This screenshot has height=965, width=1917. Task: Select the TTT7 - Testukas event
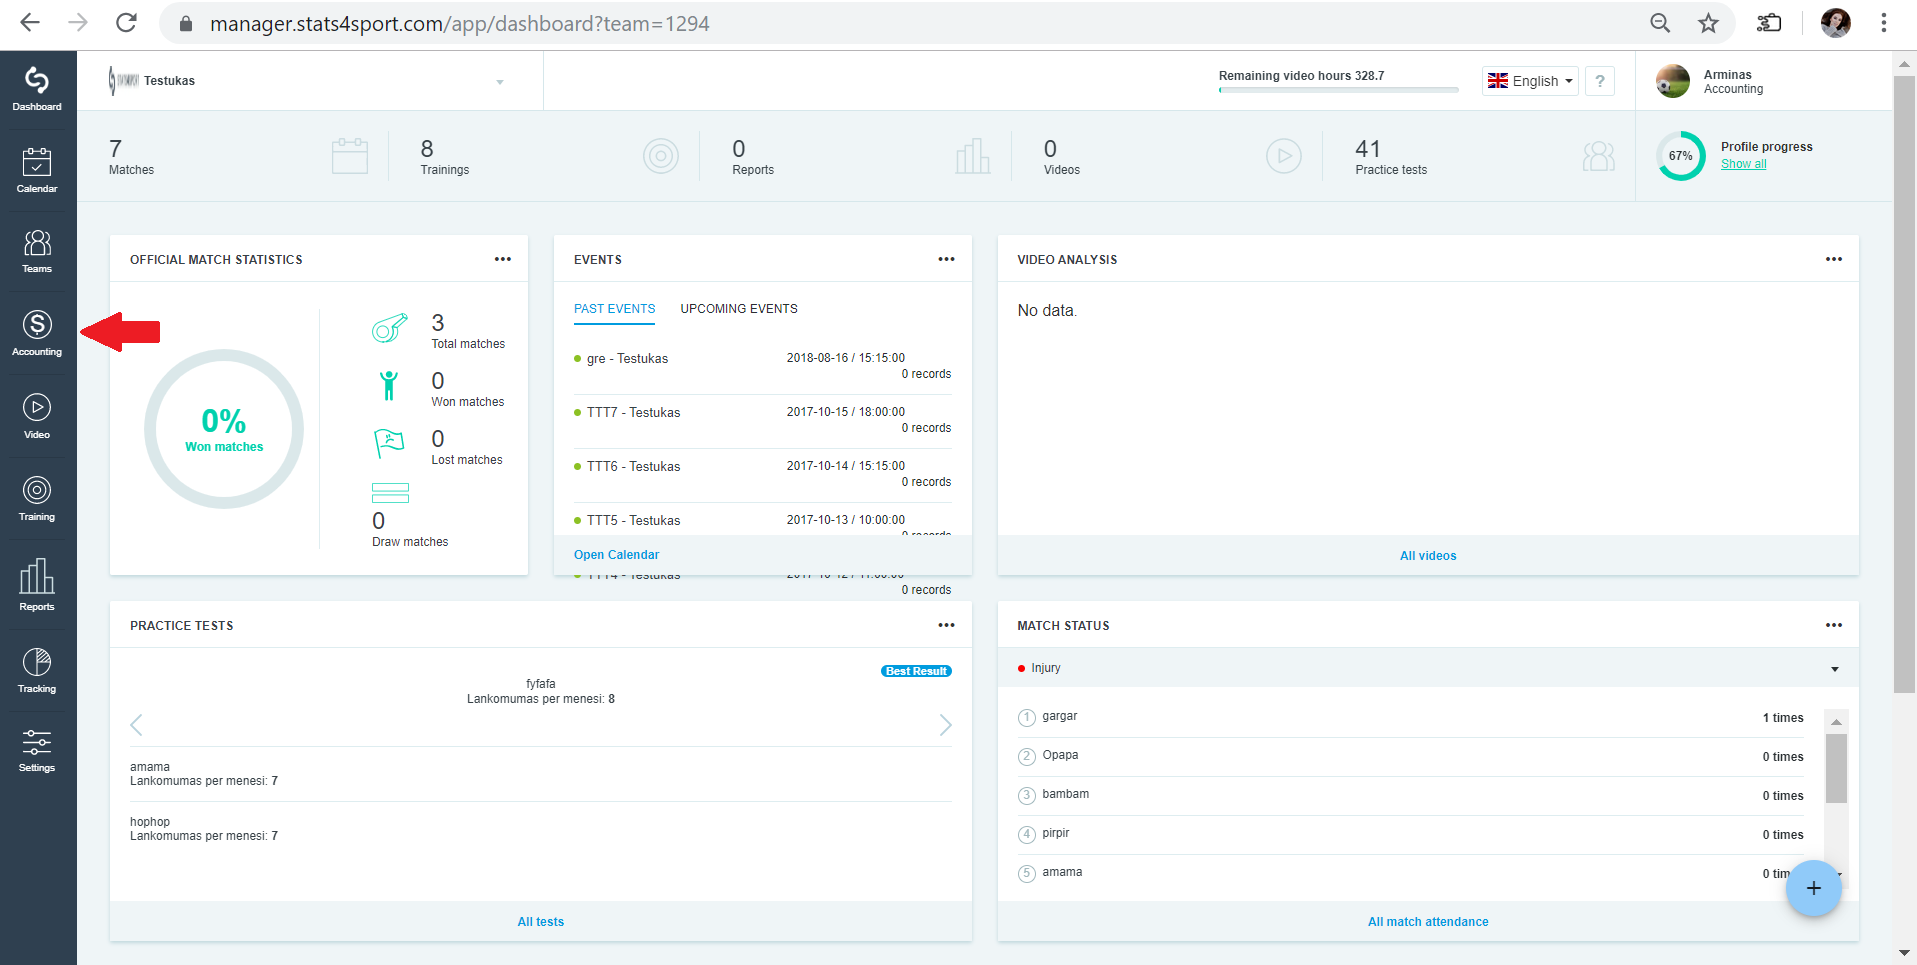[763, 419]
